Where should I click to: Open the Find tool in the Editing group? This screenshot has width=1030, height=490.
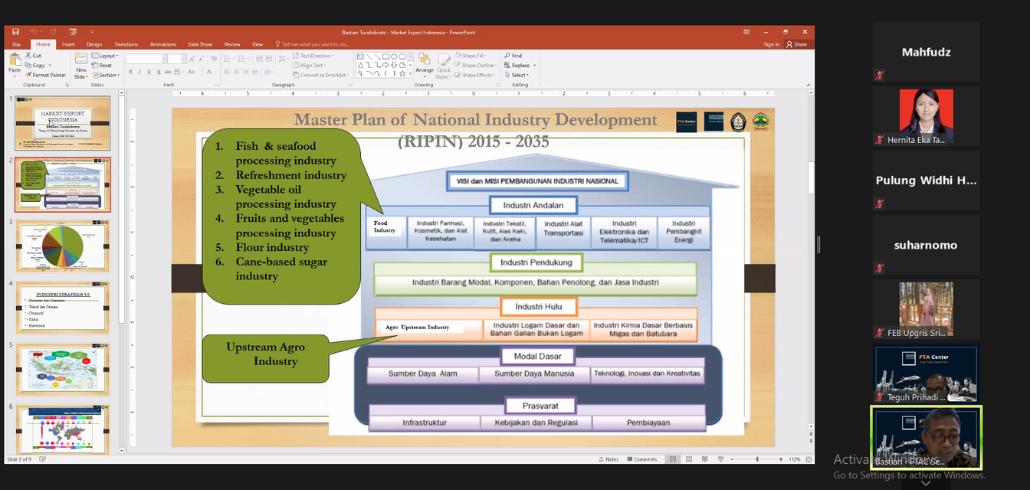513,56
